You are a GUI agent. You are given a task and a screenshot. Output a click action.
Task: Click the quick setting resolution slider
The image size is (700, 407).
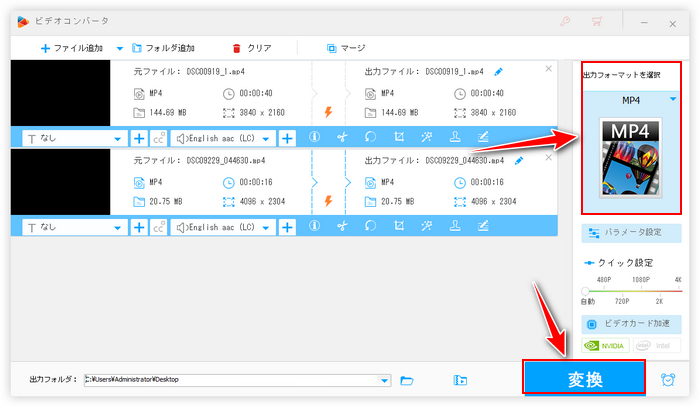[631, 291]
